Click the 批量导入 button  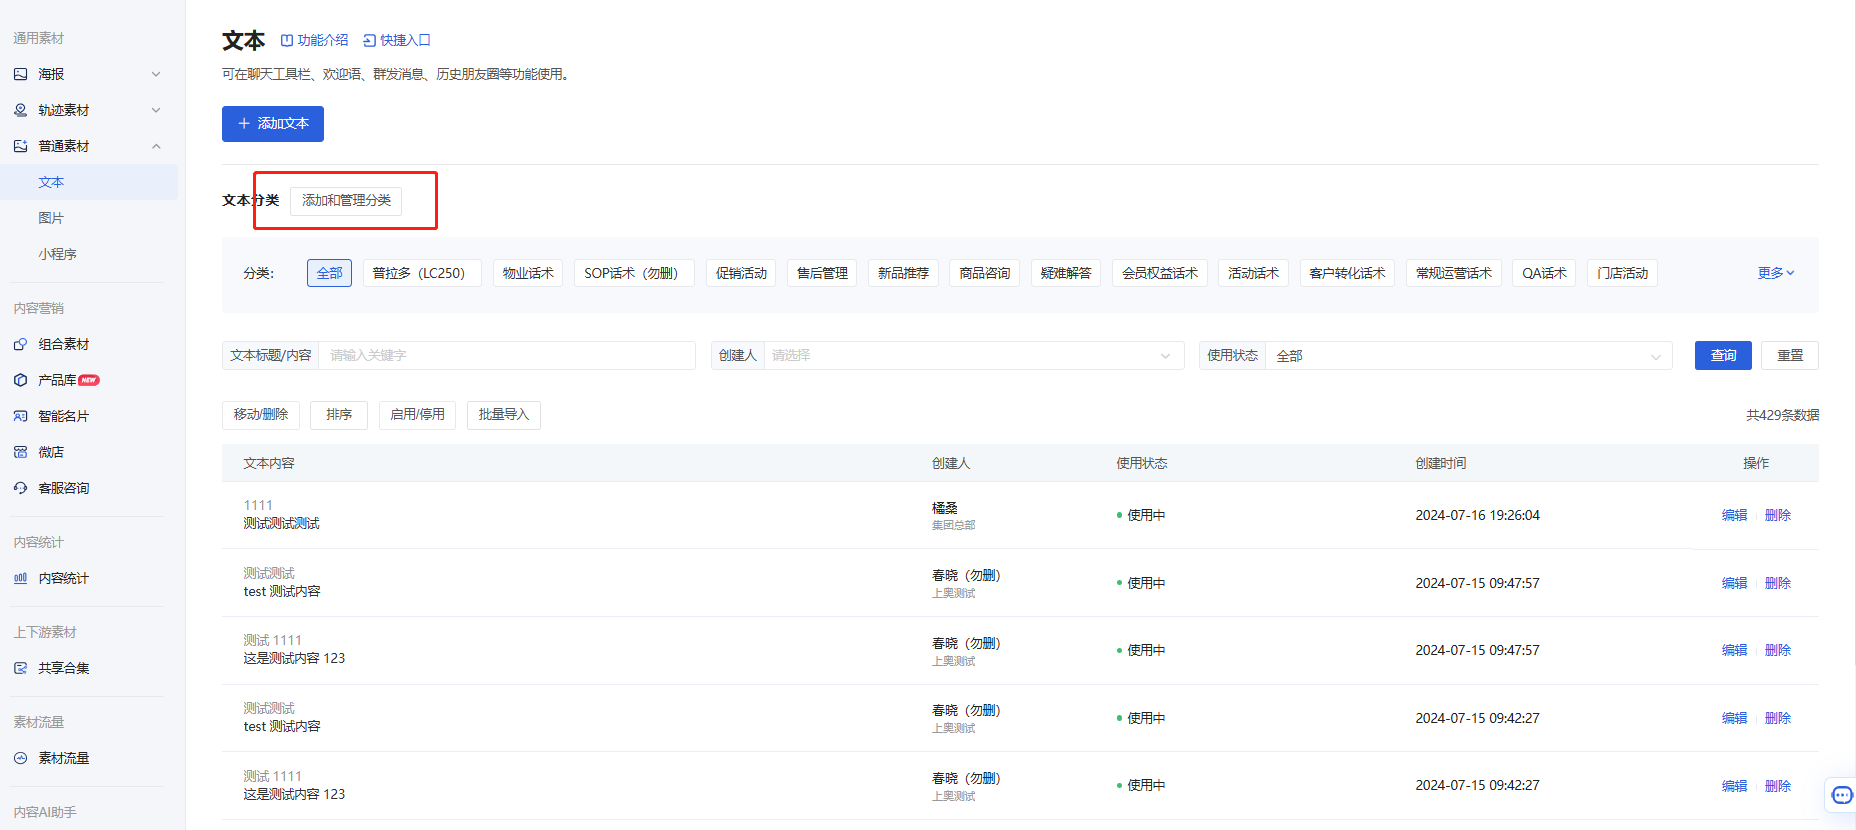coord(504,415)
